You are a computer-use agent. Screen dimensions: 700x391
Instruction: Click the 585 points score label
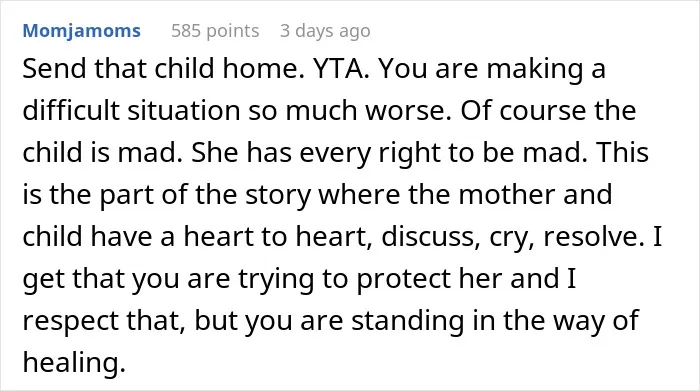[x=215, y=31]
